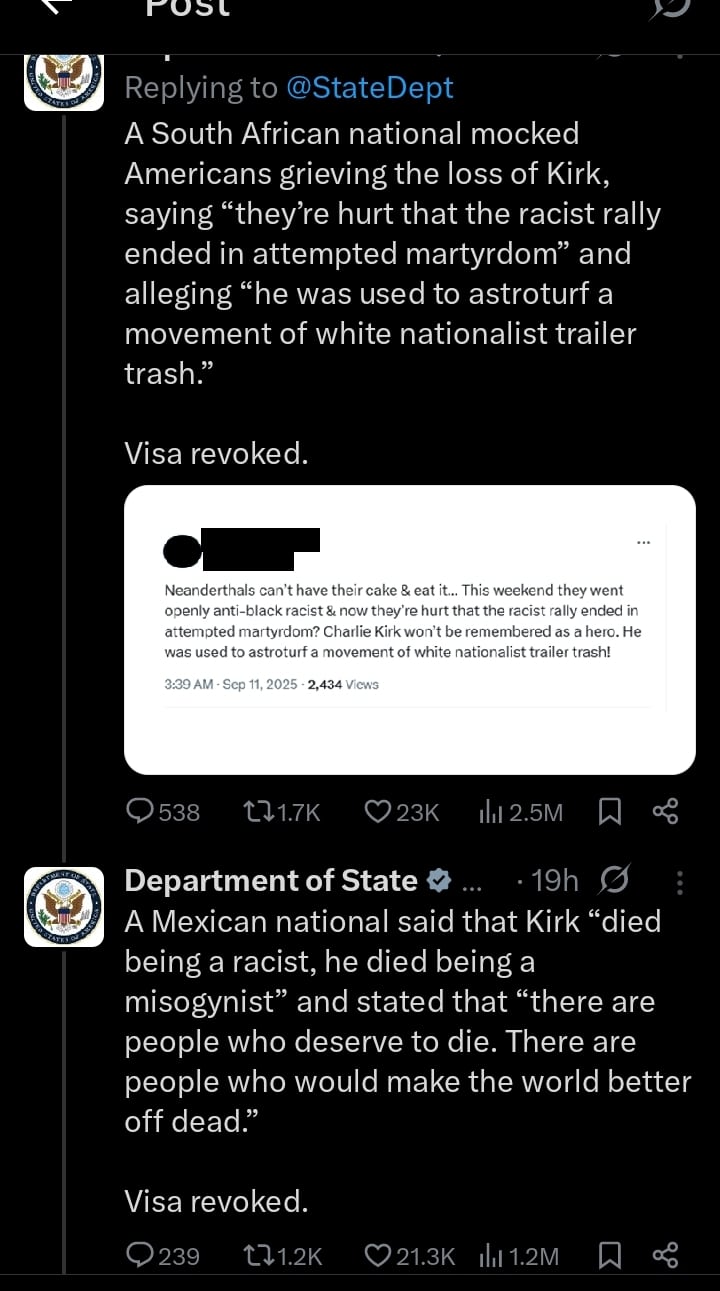Open the @StateDept profile link
The image size is (720, 1291).
coord(369,88)
